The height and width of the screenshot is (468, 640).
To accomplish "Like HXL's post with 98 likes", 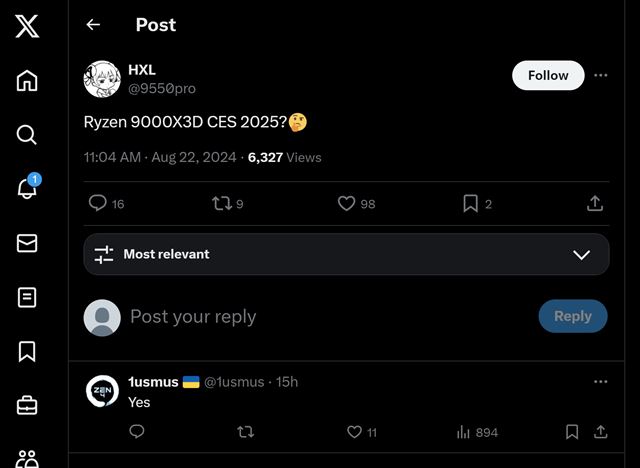I will click(346, 203).
